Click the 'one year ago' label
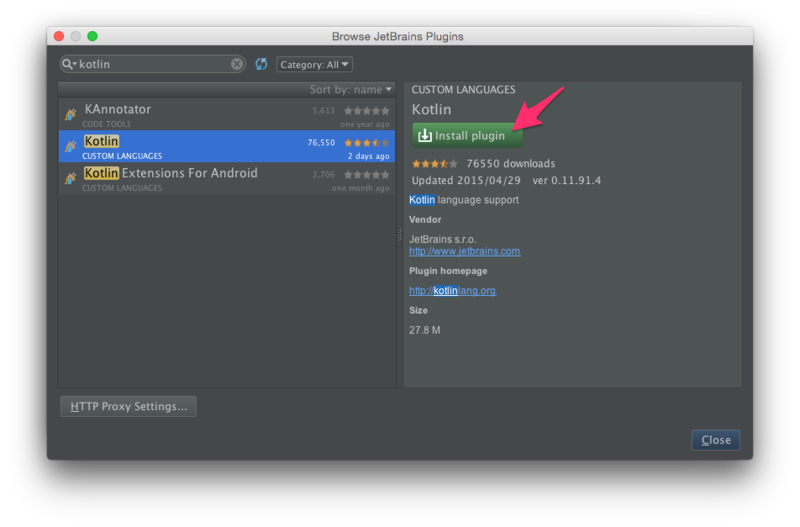 coord(365,124)
